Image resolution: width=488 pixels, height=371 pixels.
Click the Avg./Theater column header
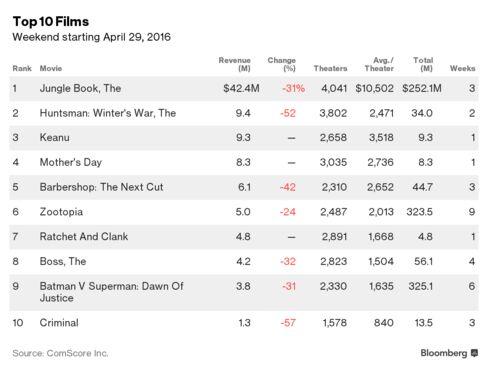379,64
